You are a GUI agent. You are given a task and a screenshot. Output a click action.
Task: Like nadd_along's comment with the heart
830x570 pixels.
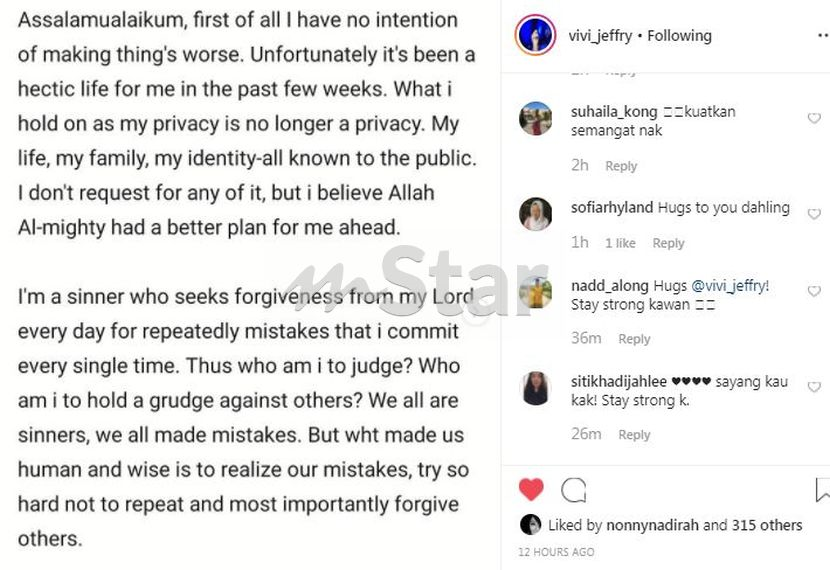coord(814,291)
